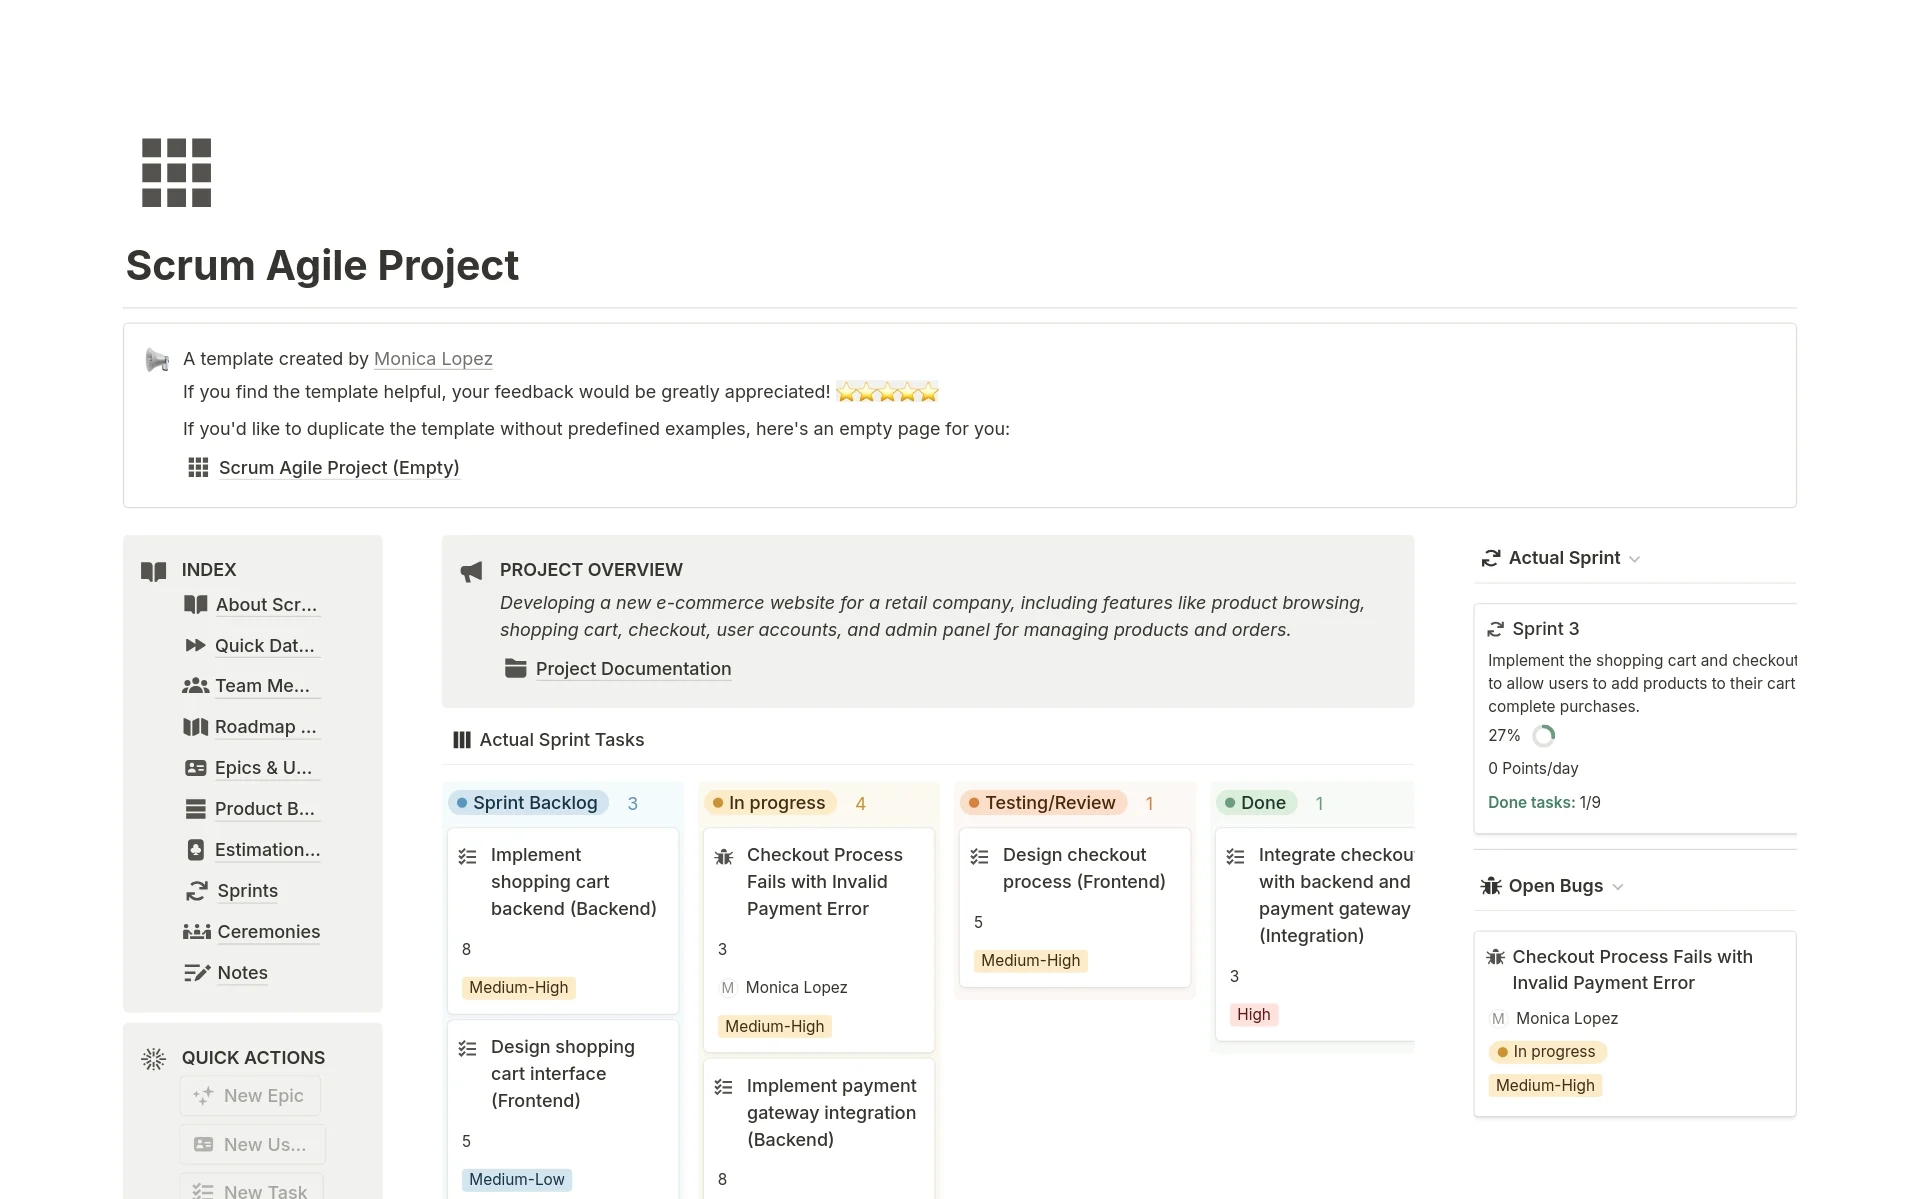Image resolution: width=1920 pixels, height=1199 pixels.
Task: Expand the Sprint Backlog column header
Action: [x=527, y=802]
